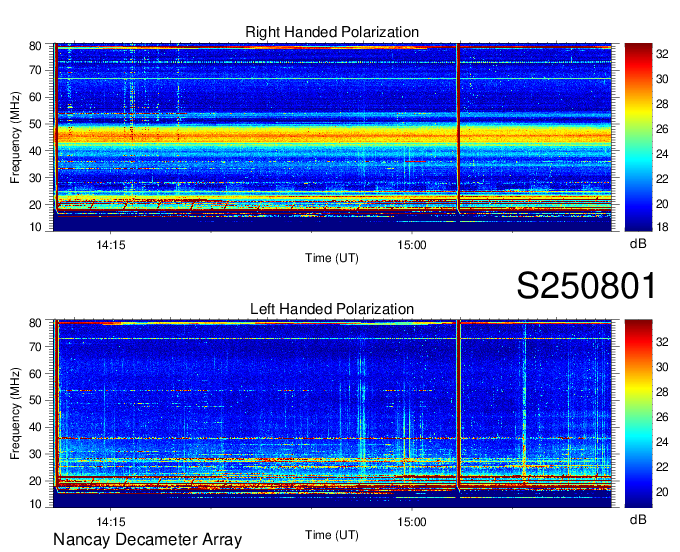Click the 30 value on Left Handed color bar
The height and width of the screenshot is (552, 680).
click(662, 367)
